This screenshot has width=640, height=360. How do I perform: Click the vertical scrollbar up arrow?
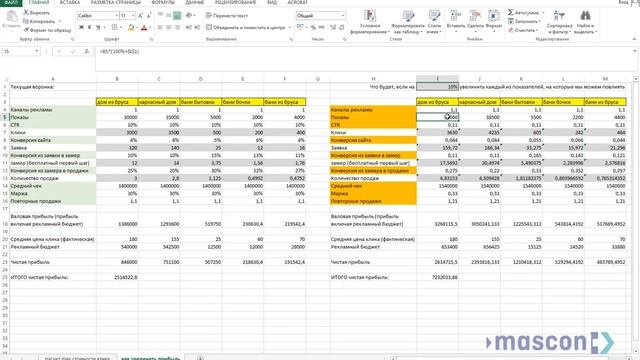pyautogui.click(x=636, y=79)
